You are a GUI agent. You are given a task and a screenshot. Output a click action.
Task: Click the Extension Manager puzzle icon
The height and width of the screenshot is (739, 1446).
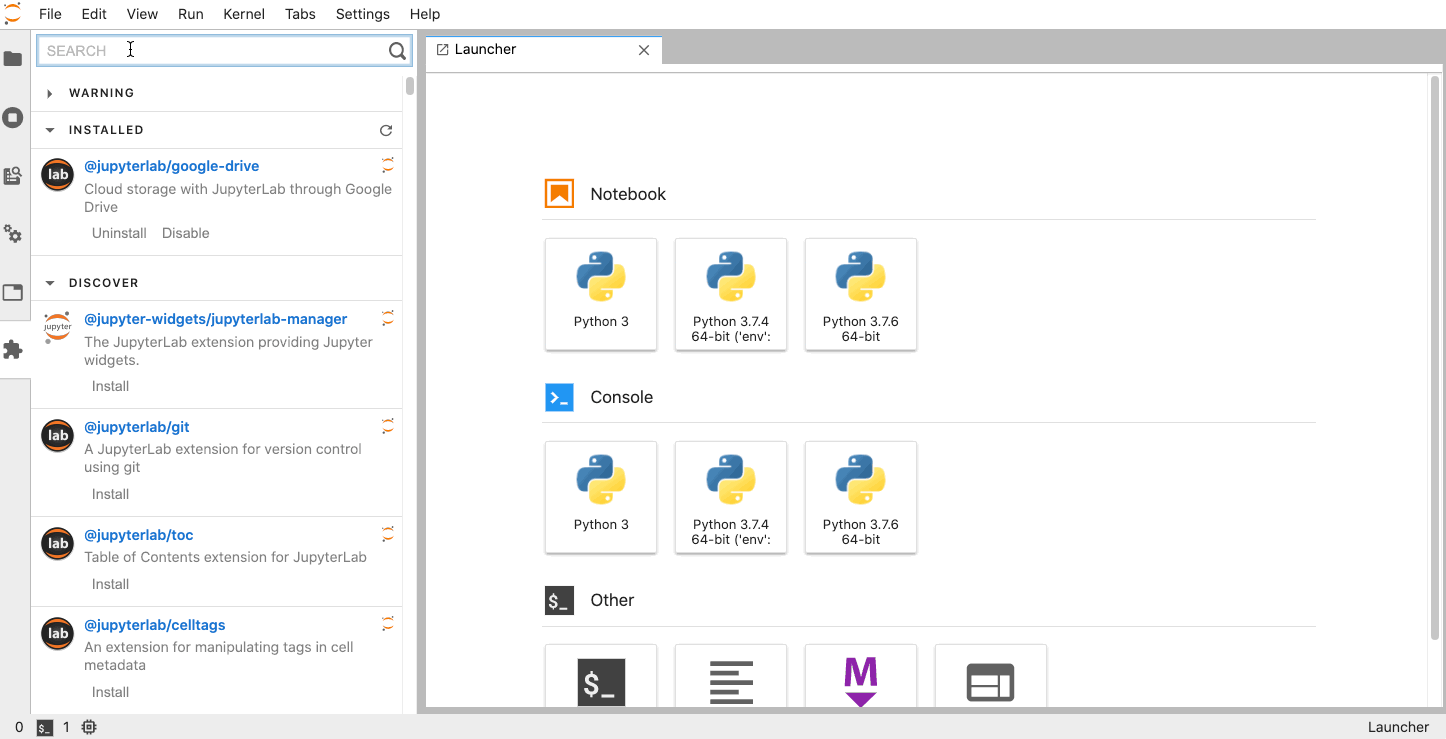[x=13, y=350]
